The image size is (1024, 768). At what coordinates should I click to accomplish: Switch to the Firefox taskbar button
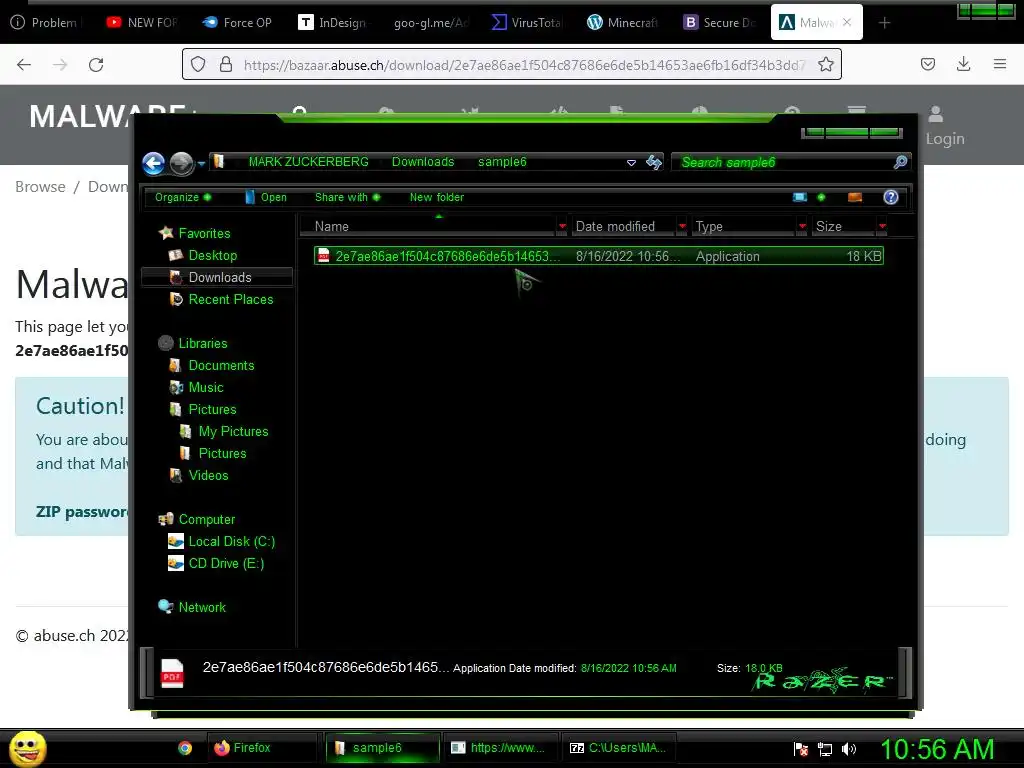263,748
